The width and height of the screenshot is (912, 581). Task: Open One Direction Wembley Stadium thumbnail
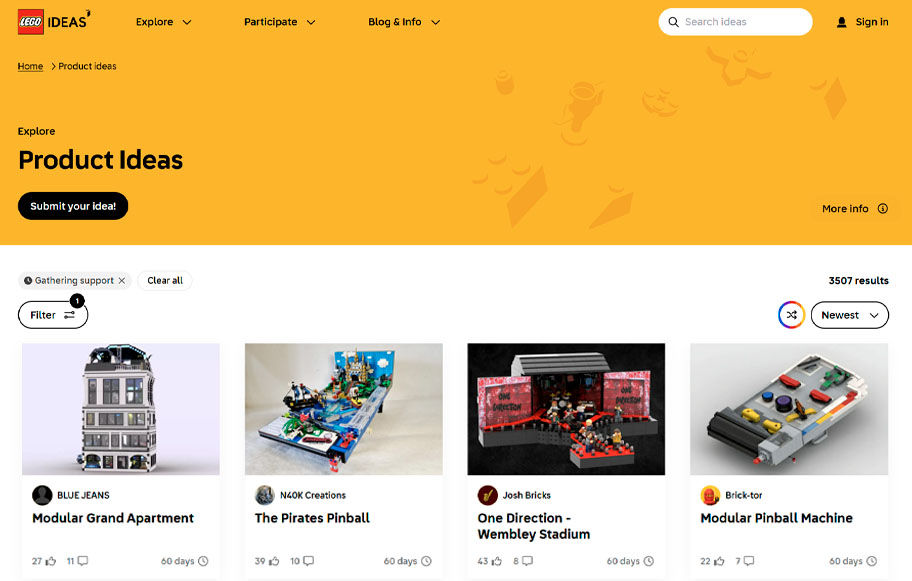566,409
